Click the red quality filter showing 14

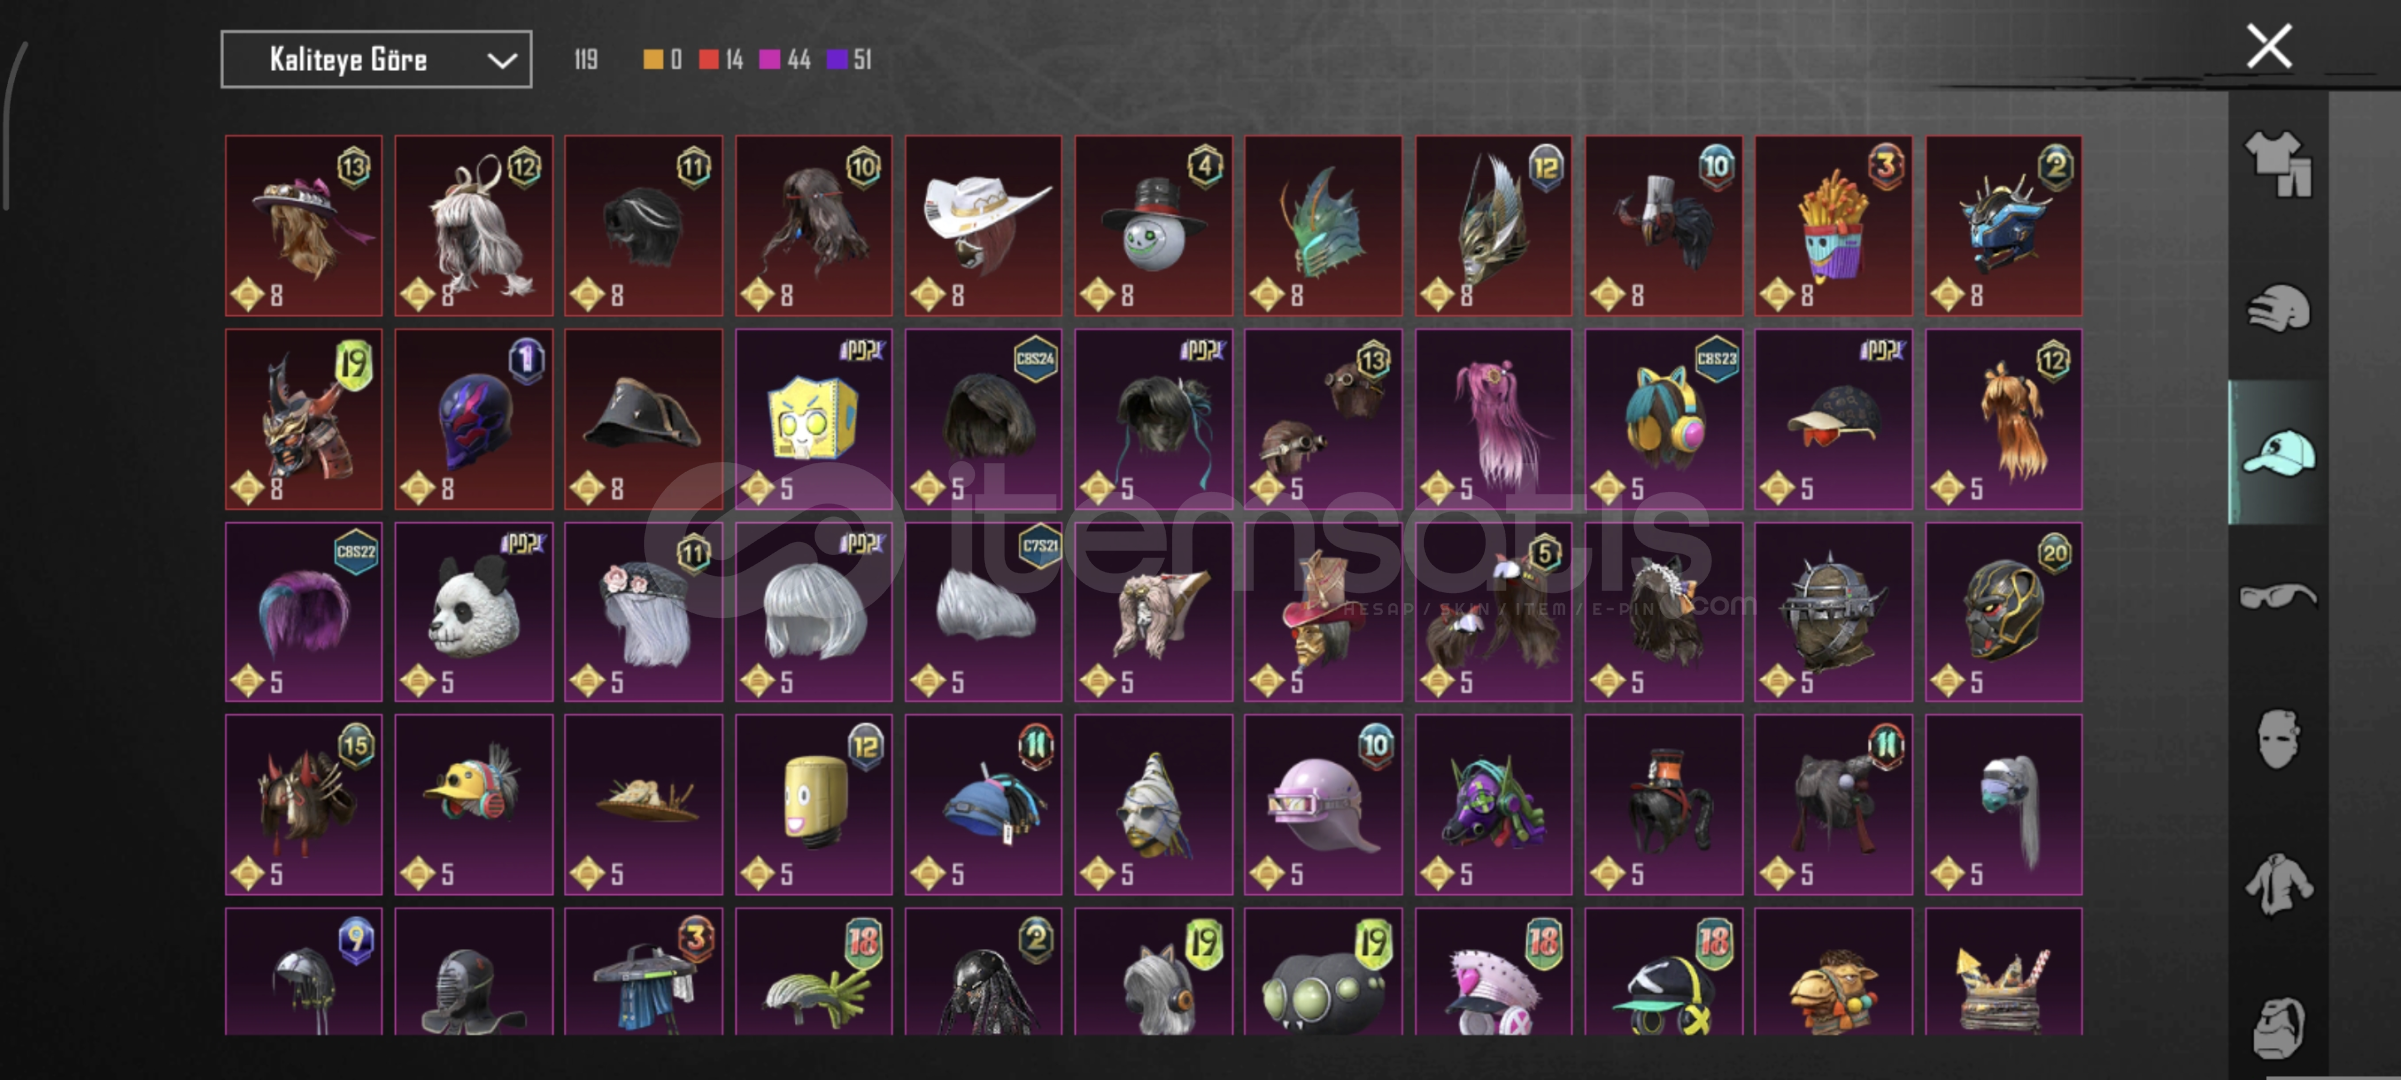click(720, 60)
